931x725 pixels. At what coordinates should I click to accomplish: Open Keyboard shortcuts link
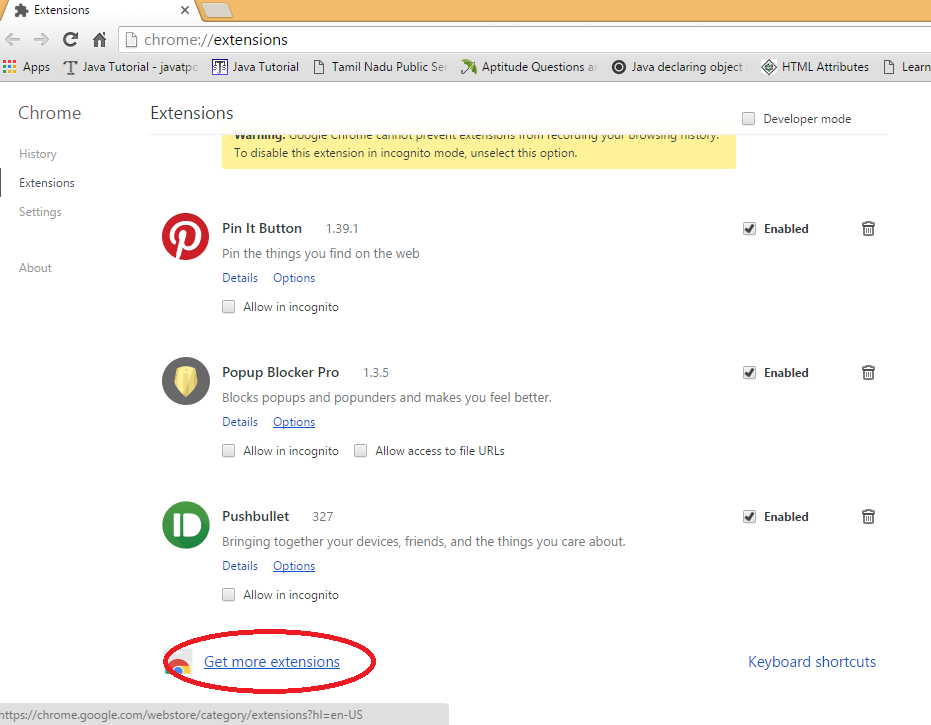pyautogui.click(x=812, y=662)
